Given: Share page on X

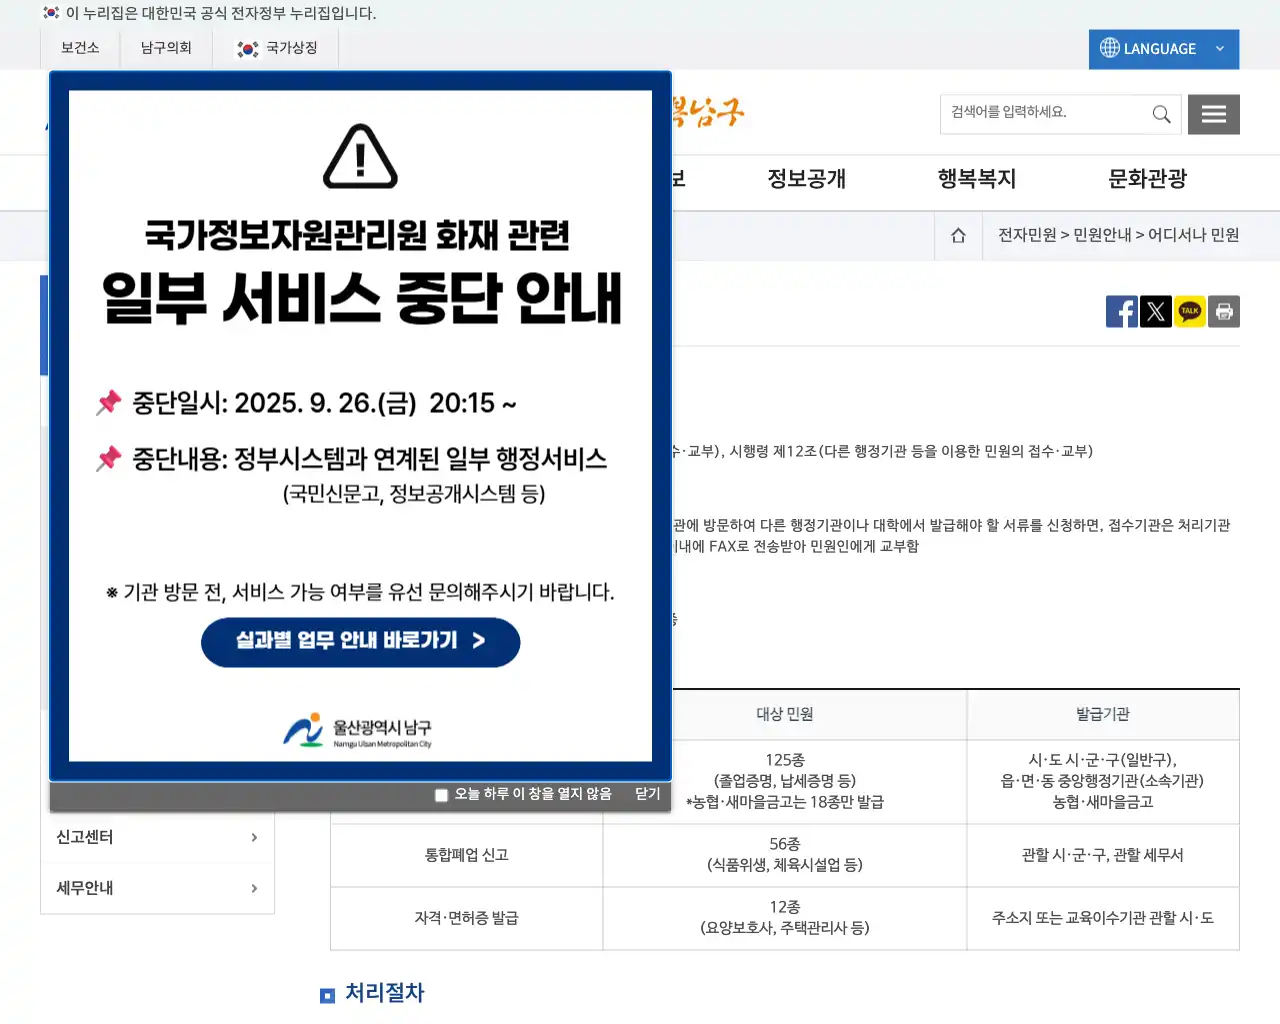Looking at the screenshot, I should [x=1156, y=311].
